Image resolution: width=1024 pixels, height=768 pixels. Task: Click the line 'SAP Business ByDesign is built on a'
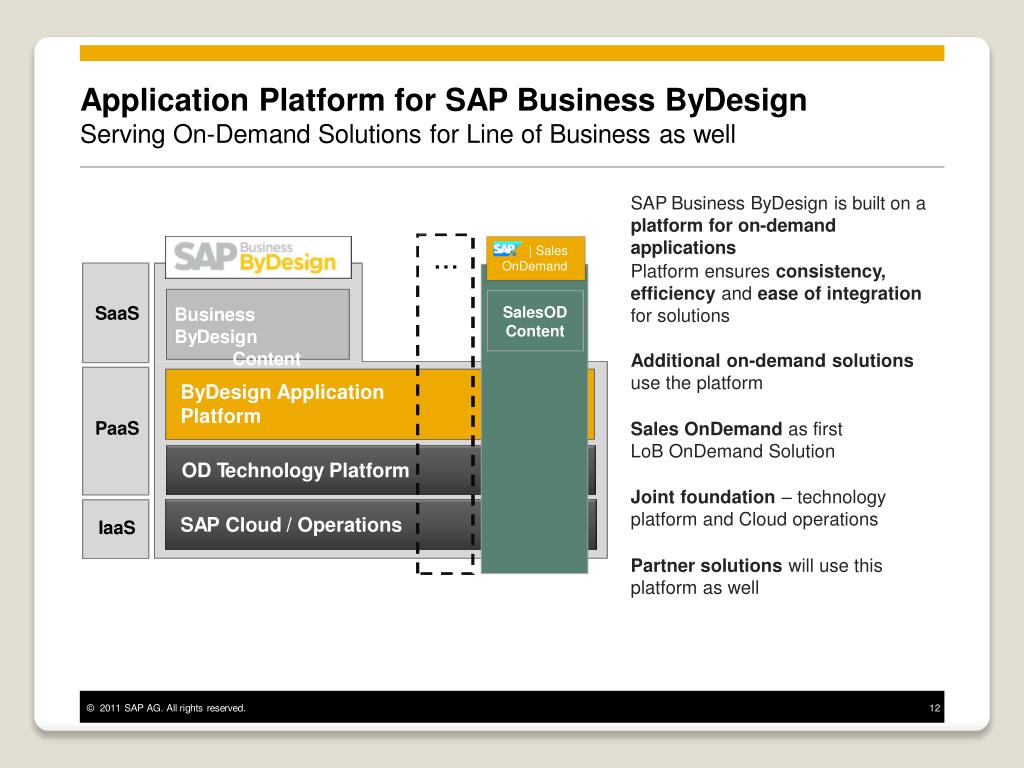(778, 204)
